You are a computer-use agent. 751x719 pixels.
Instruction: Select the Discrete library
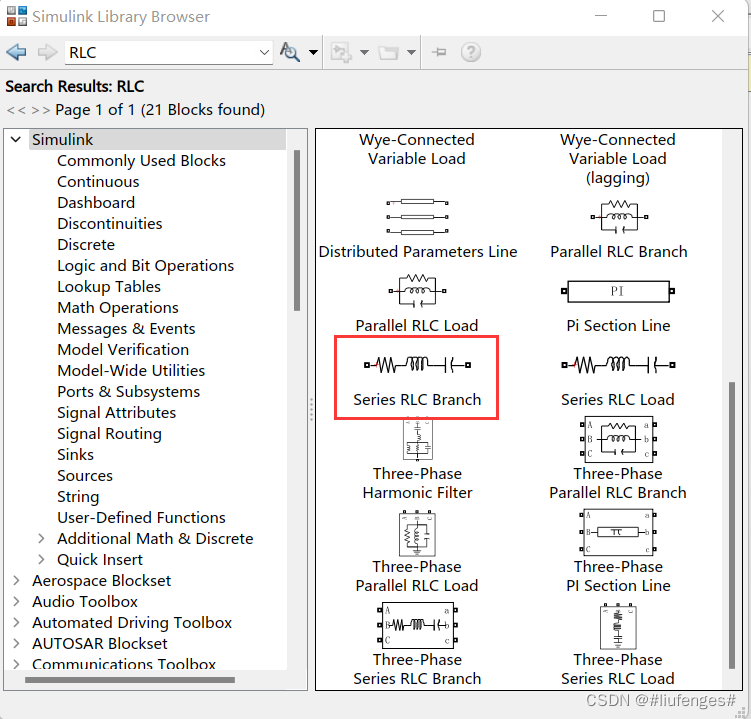coord(86,245)
